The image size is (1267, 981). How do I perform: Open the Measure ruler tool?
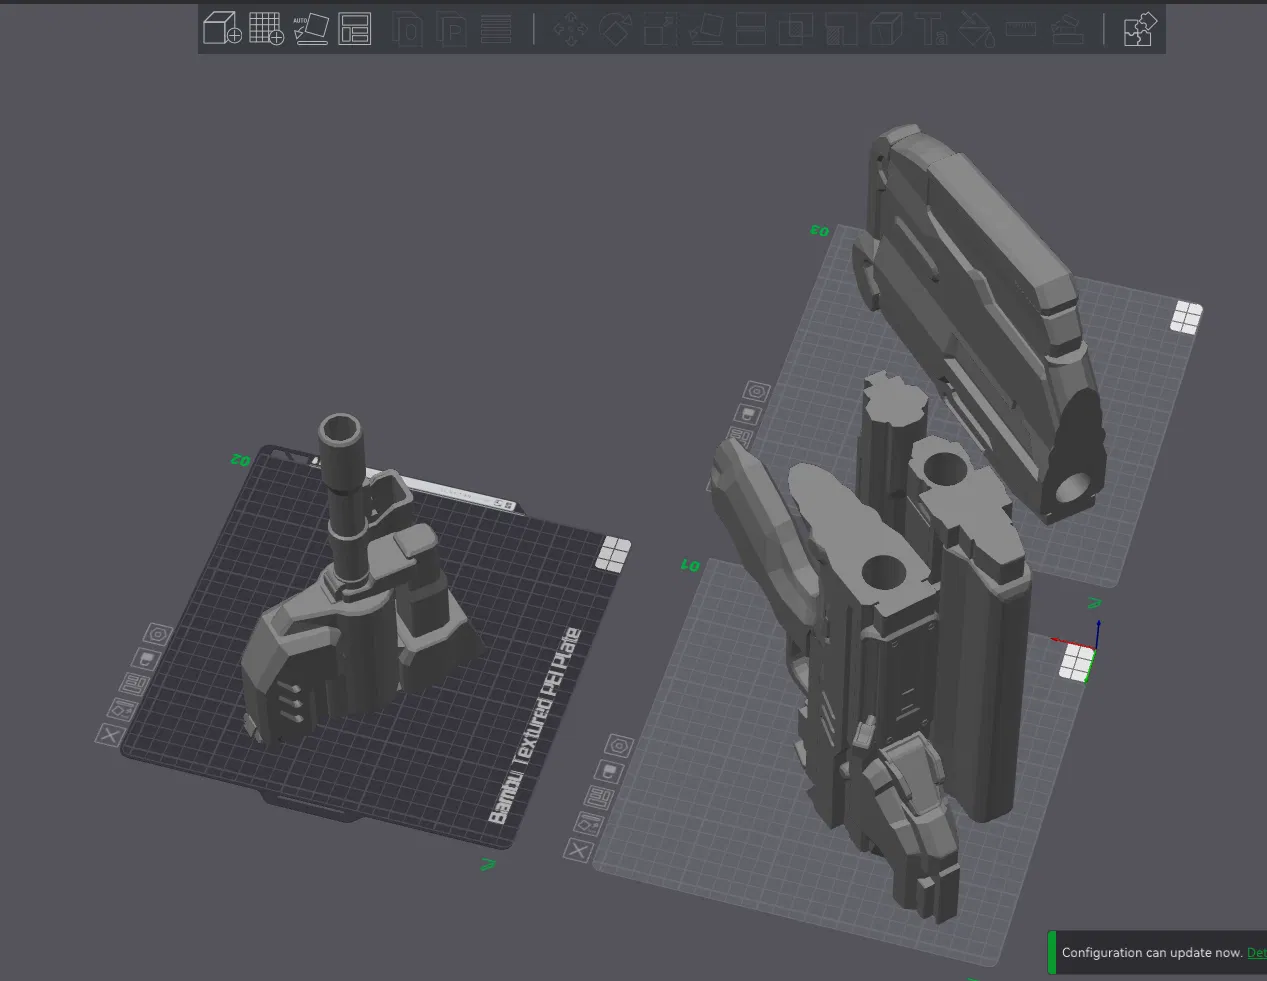coord(1021,29)
